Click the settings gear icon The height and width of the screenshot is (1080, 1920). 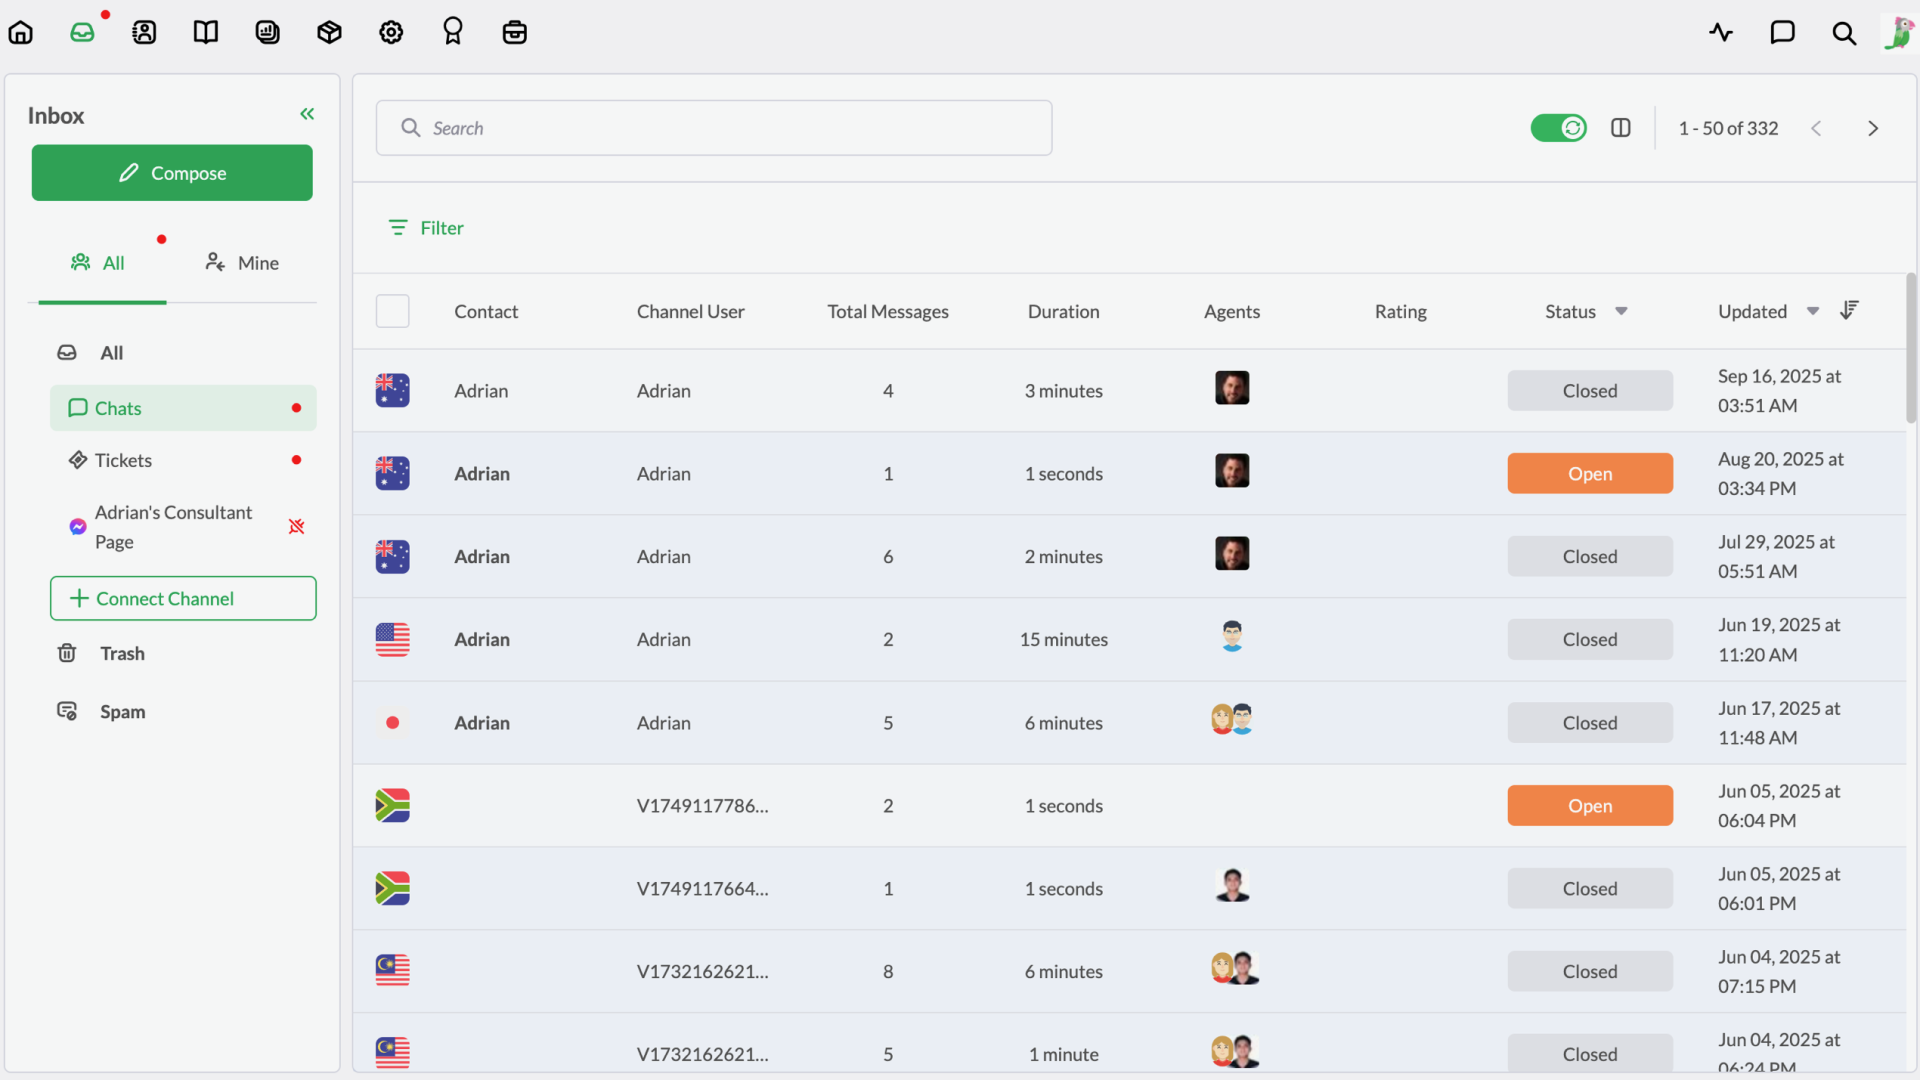pyautogui.click(x=391, y=32)
